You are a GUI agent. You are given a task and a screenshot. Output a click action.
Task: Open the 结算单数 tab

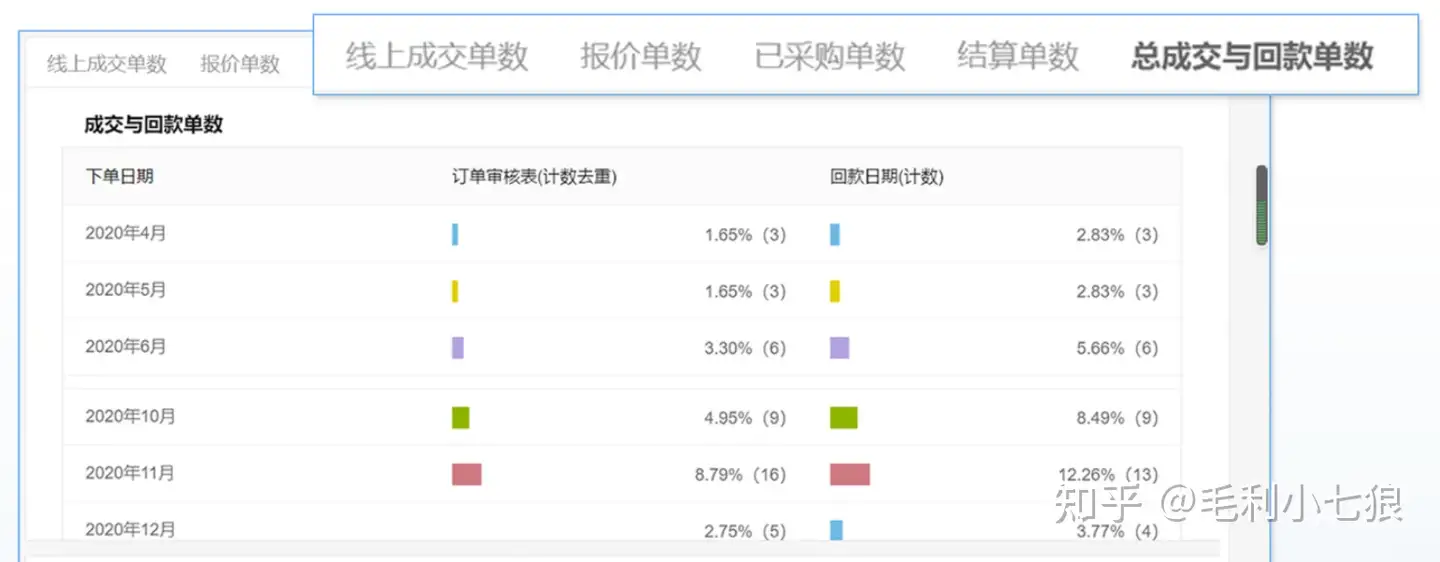[1018, 56]
